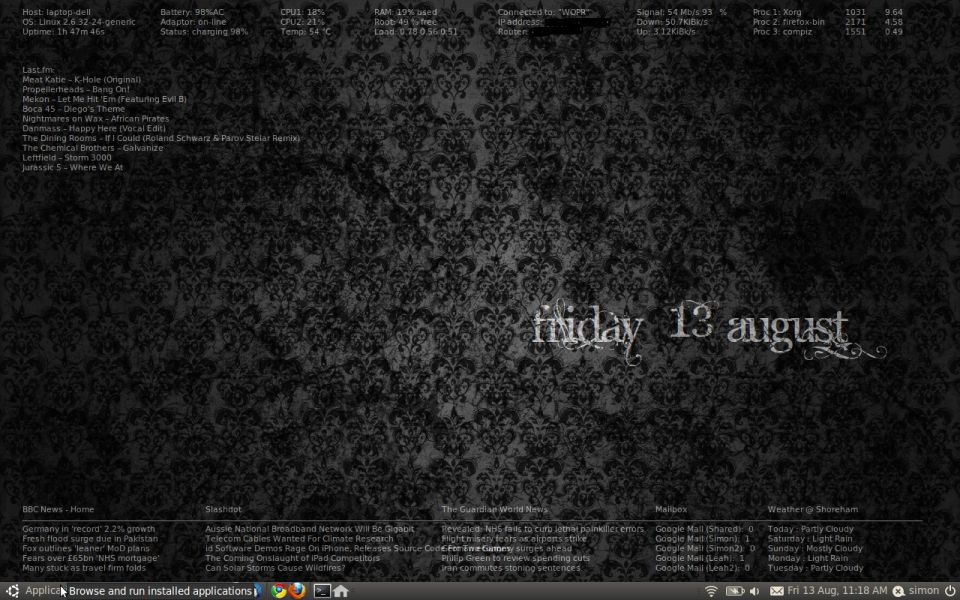The width and height of the screenshot is (960, 600).
Task: Open the volume control speaker icon
Action: point(755,591)
